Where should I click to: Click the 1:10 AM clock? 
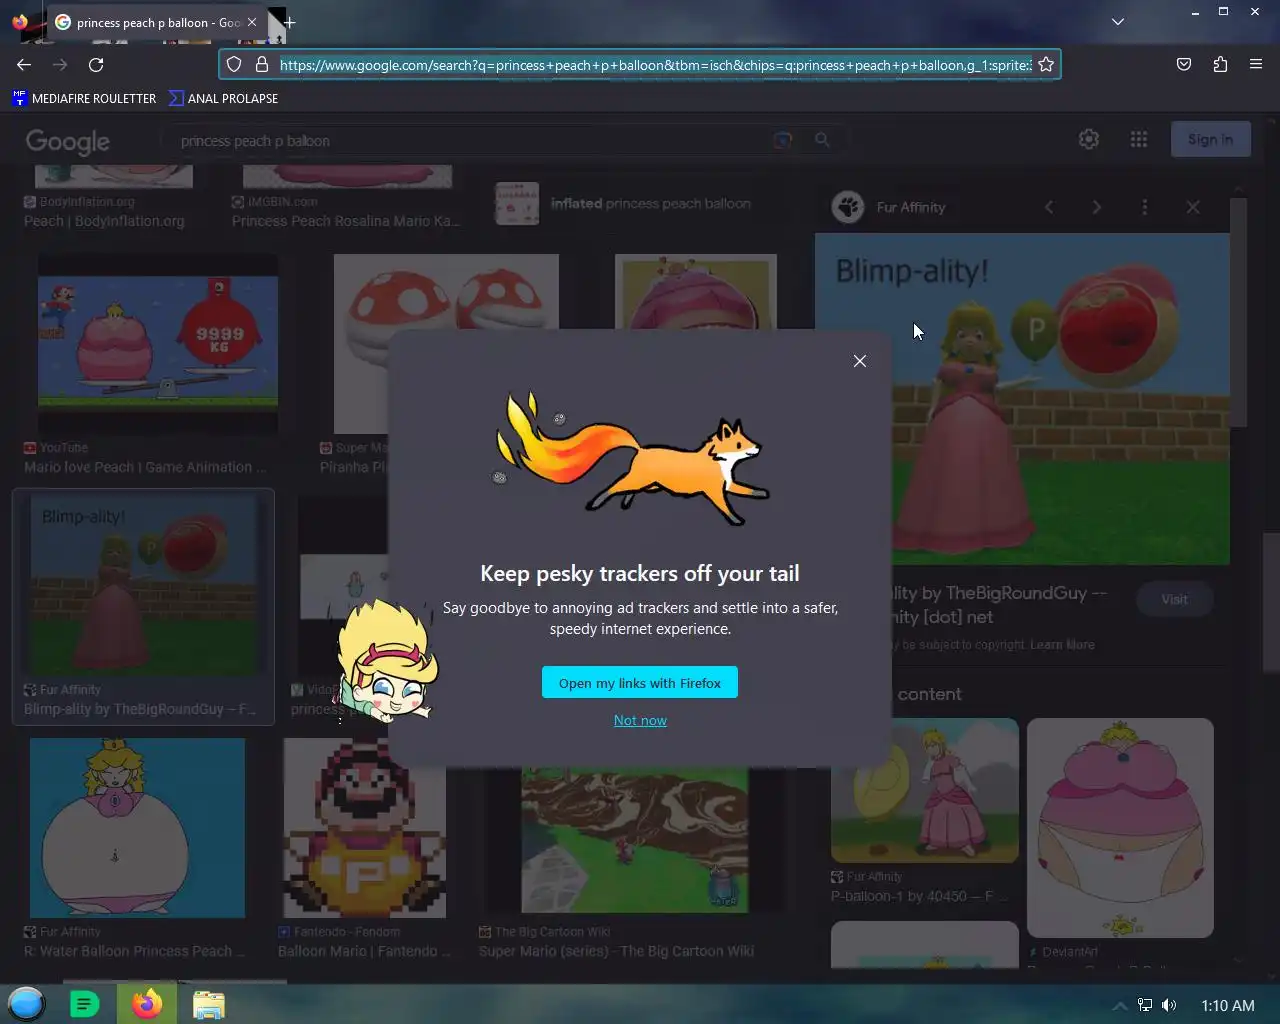[x=1228, y=1006]
